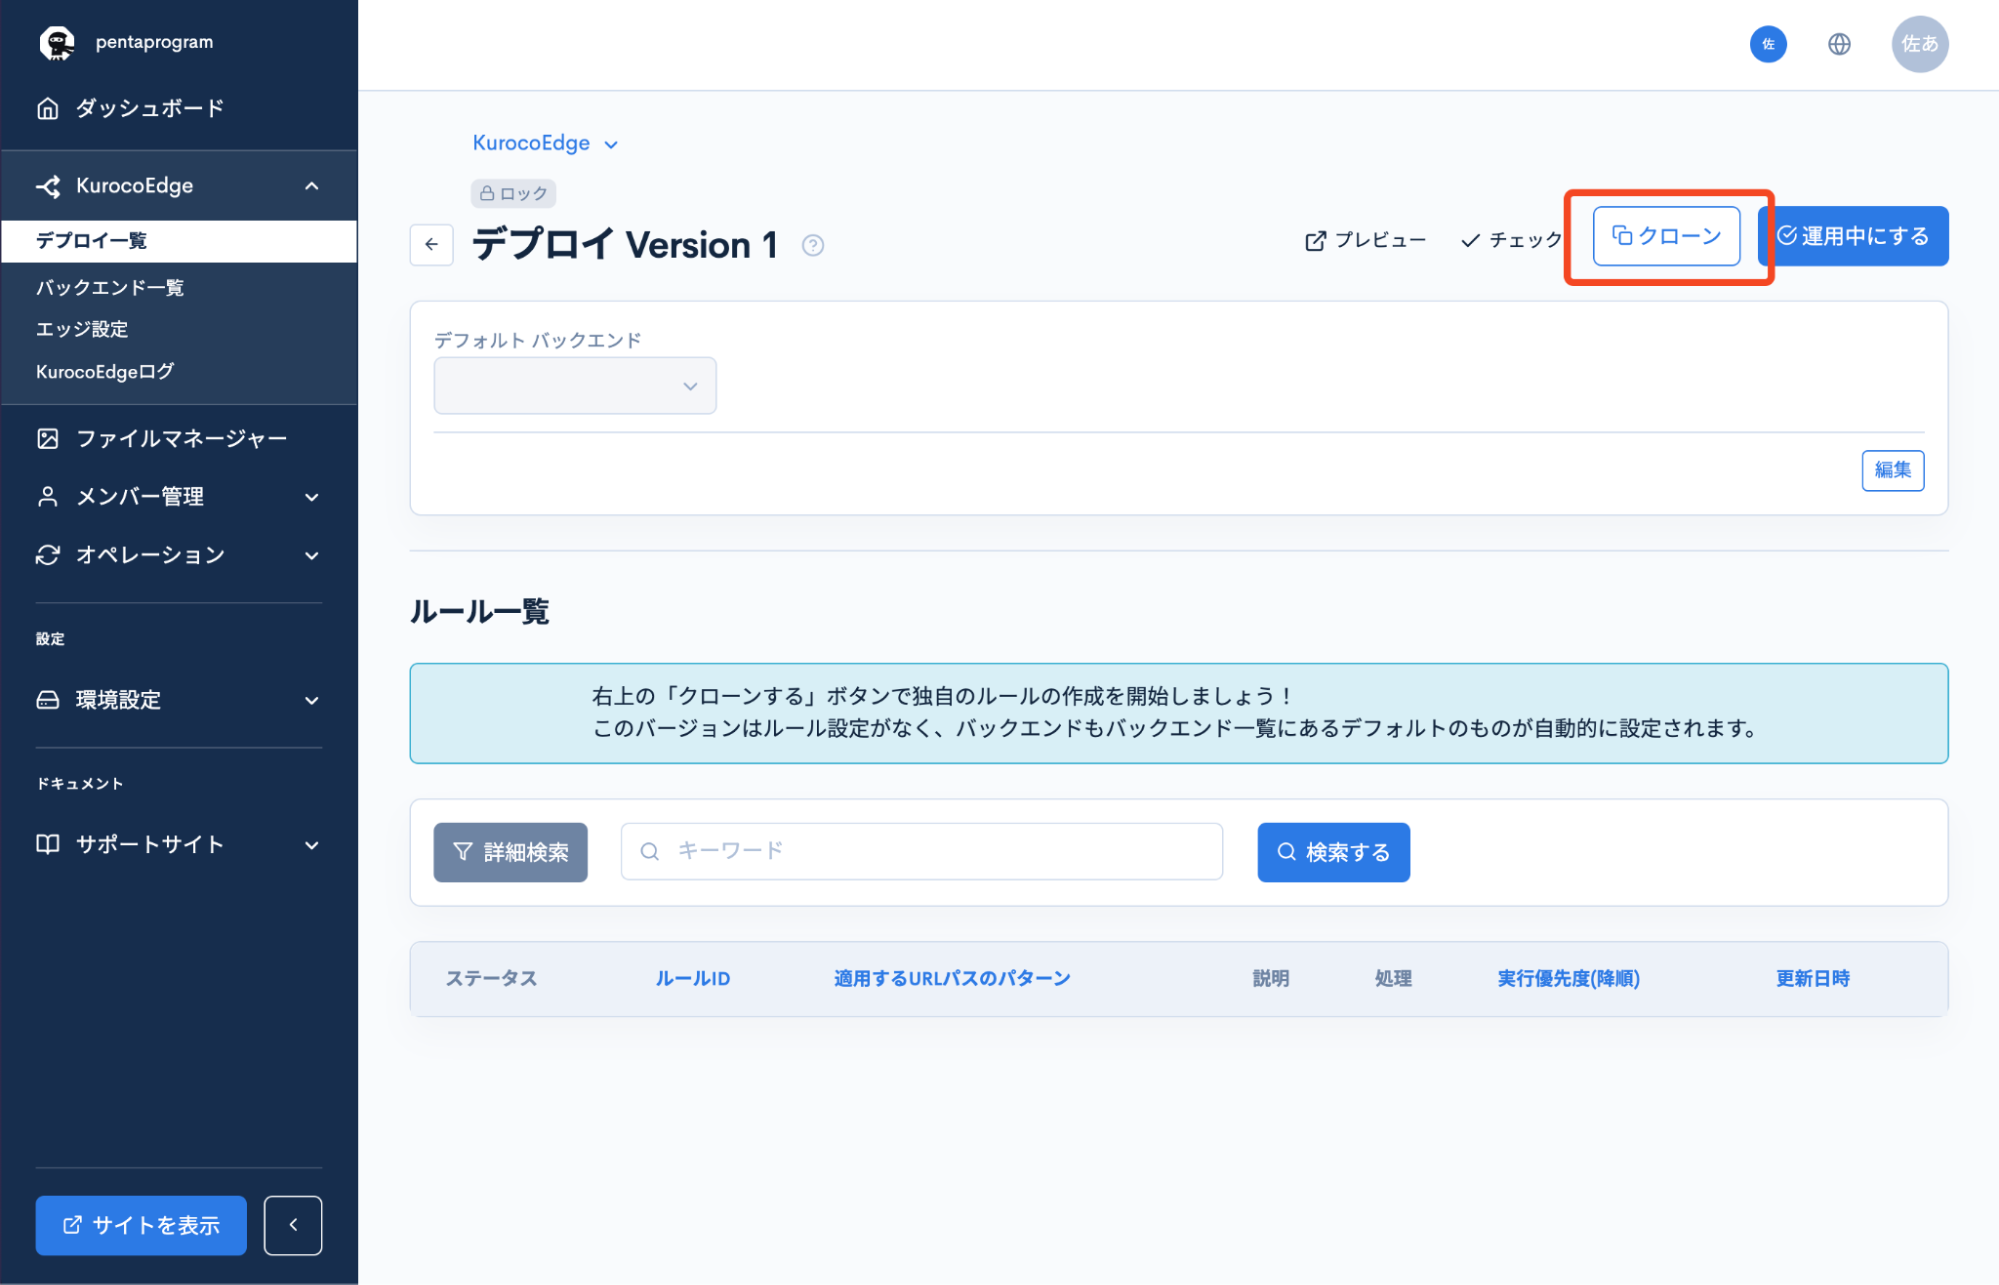Open KurocoEdgeログ in the sidebar
This screenshot has height=1285, width=1999.
[105, 372]
